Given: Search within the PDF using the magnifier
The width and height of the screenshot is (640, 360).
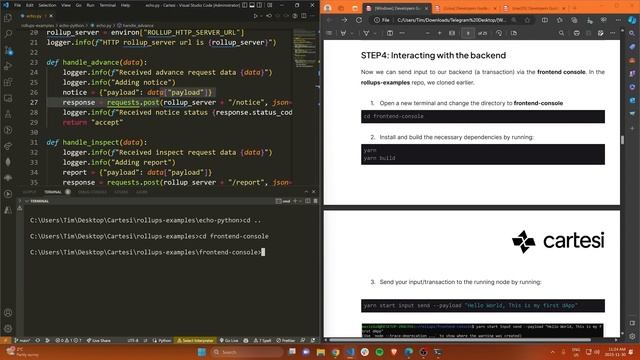Looking at the screenshot, I should coord(561,33).
